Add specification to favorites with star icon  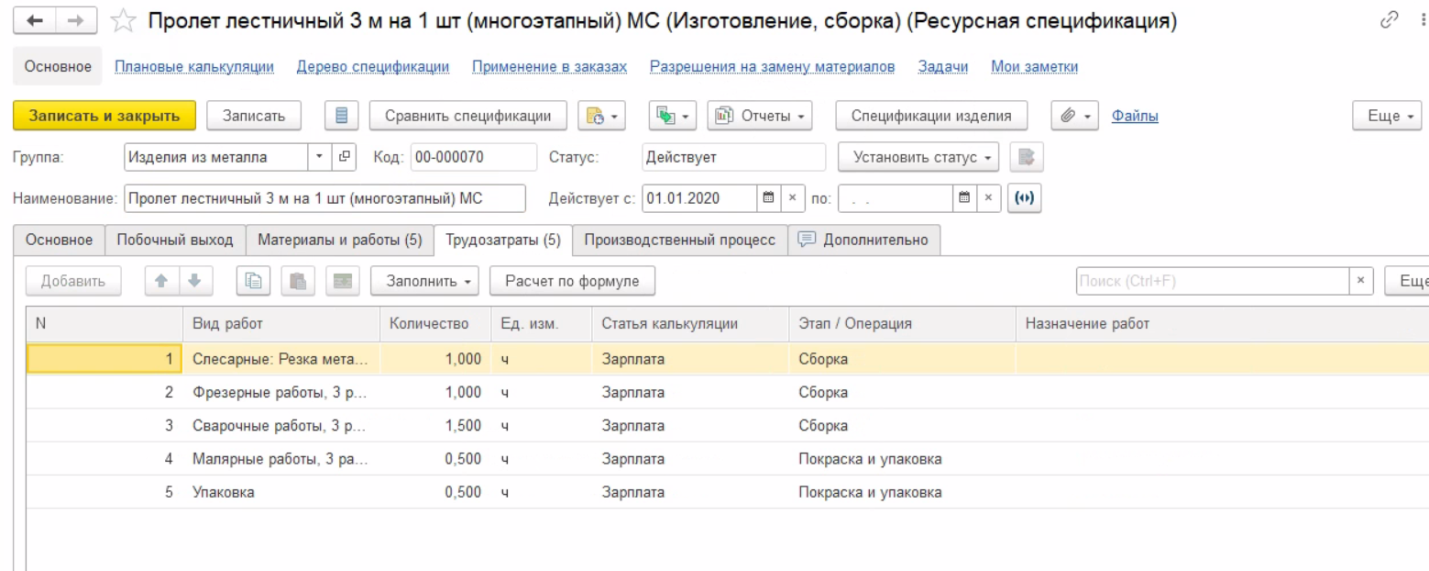tap(123, 21)
